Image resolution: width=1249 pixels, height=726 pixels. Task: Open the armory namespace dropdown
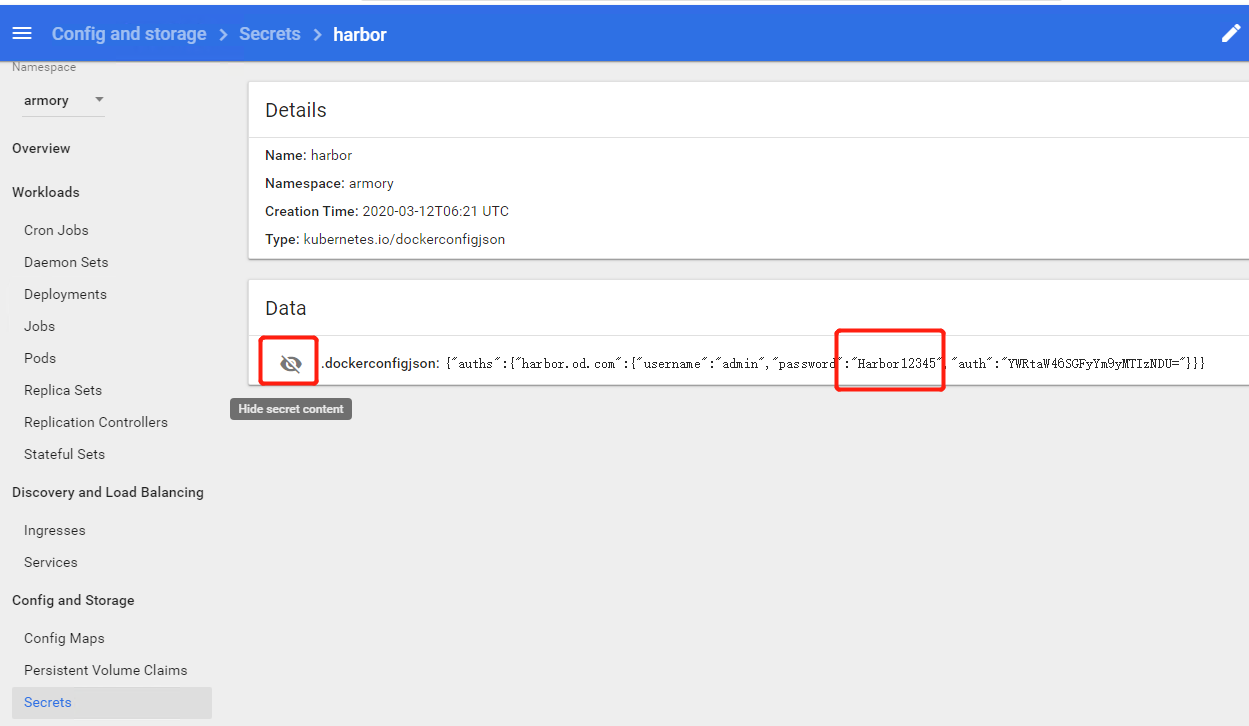(63, 100)
